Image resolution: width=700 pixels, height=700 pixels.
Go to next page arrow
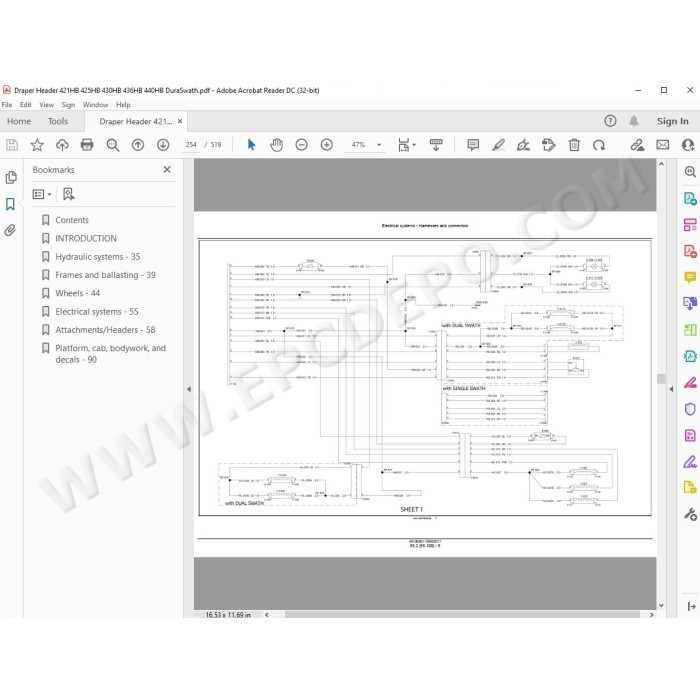(x=163, y=145)
